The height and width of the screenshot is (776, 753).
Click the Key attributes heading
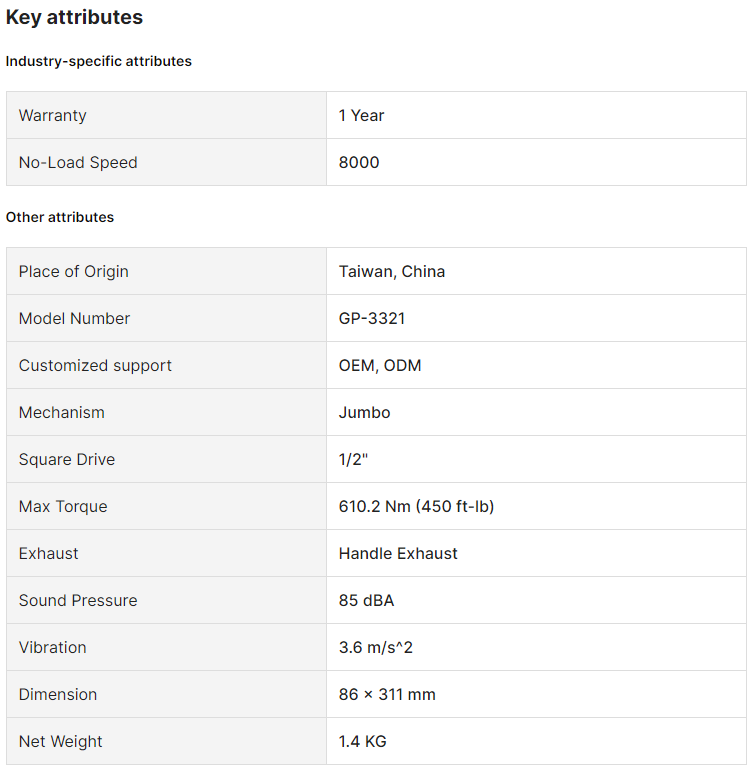[x=74, y=17]
